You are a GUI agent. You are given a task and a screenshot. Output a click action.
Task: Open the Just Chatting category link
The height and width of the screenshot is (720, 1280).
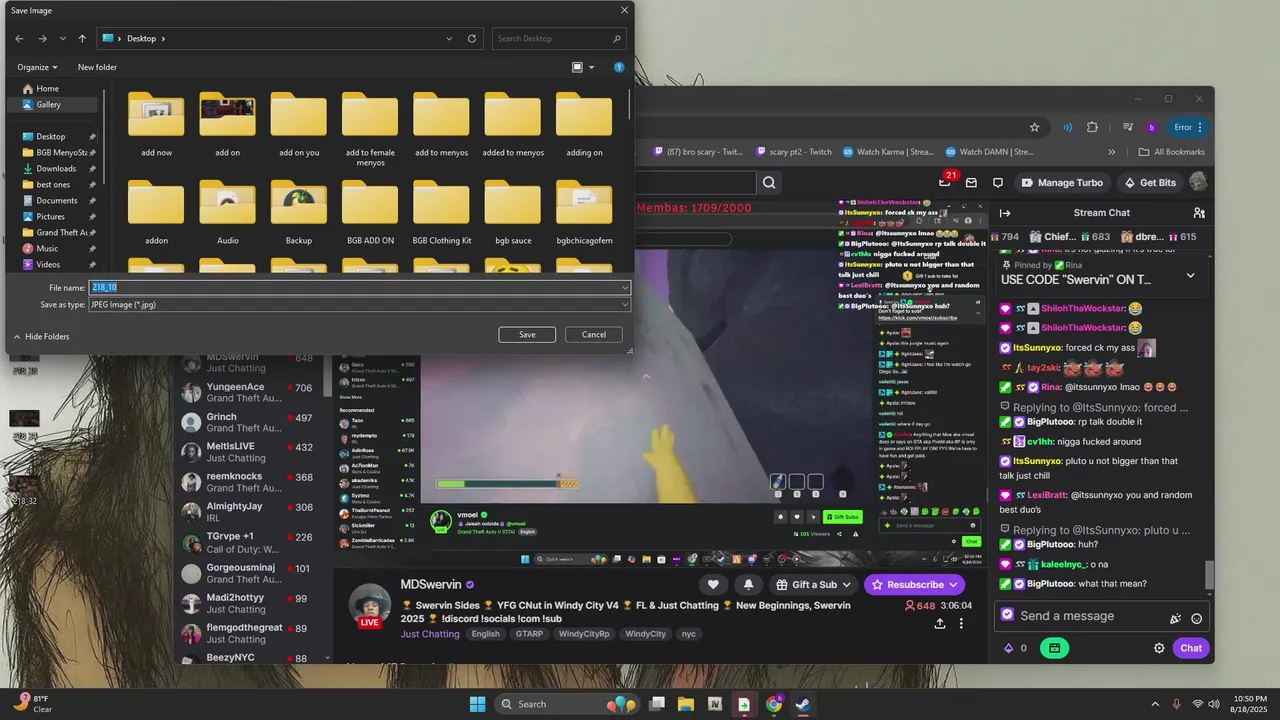coord(430,634)
